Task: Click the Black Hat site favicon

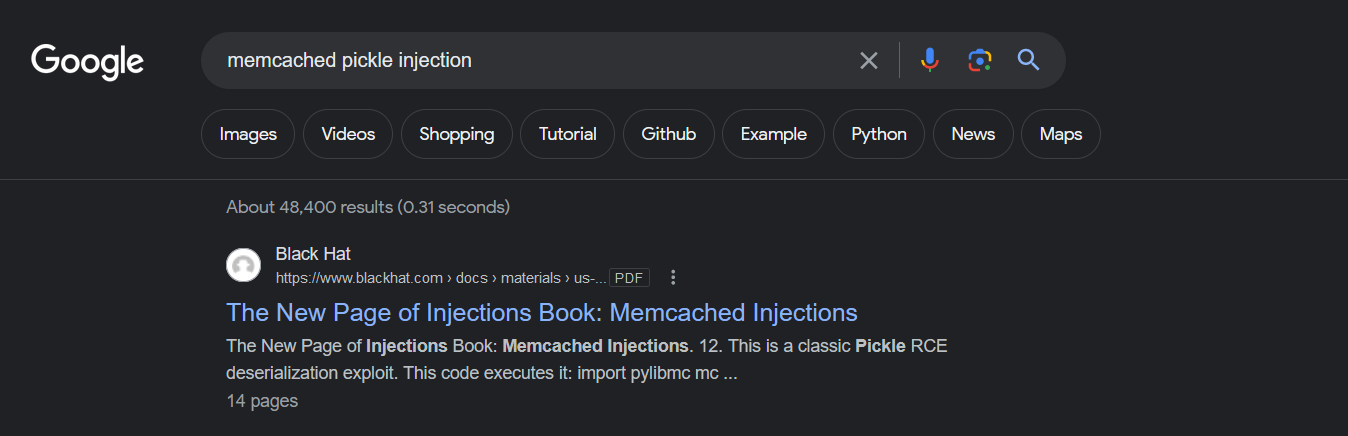Action: 243,265
